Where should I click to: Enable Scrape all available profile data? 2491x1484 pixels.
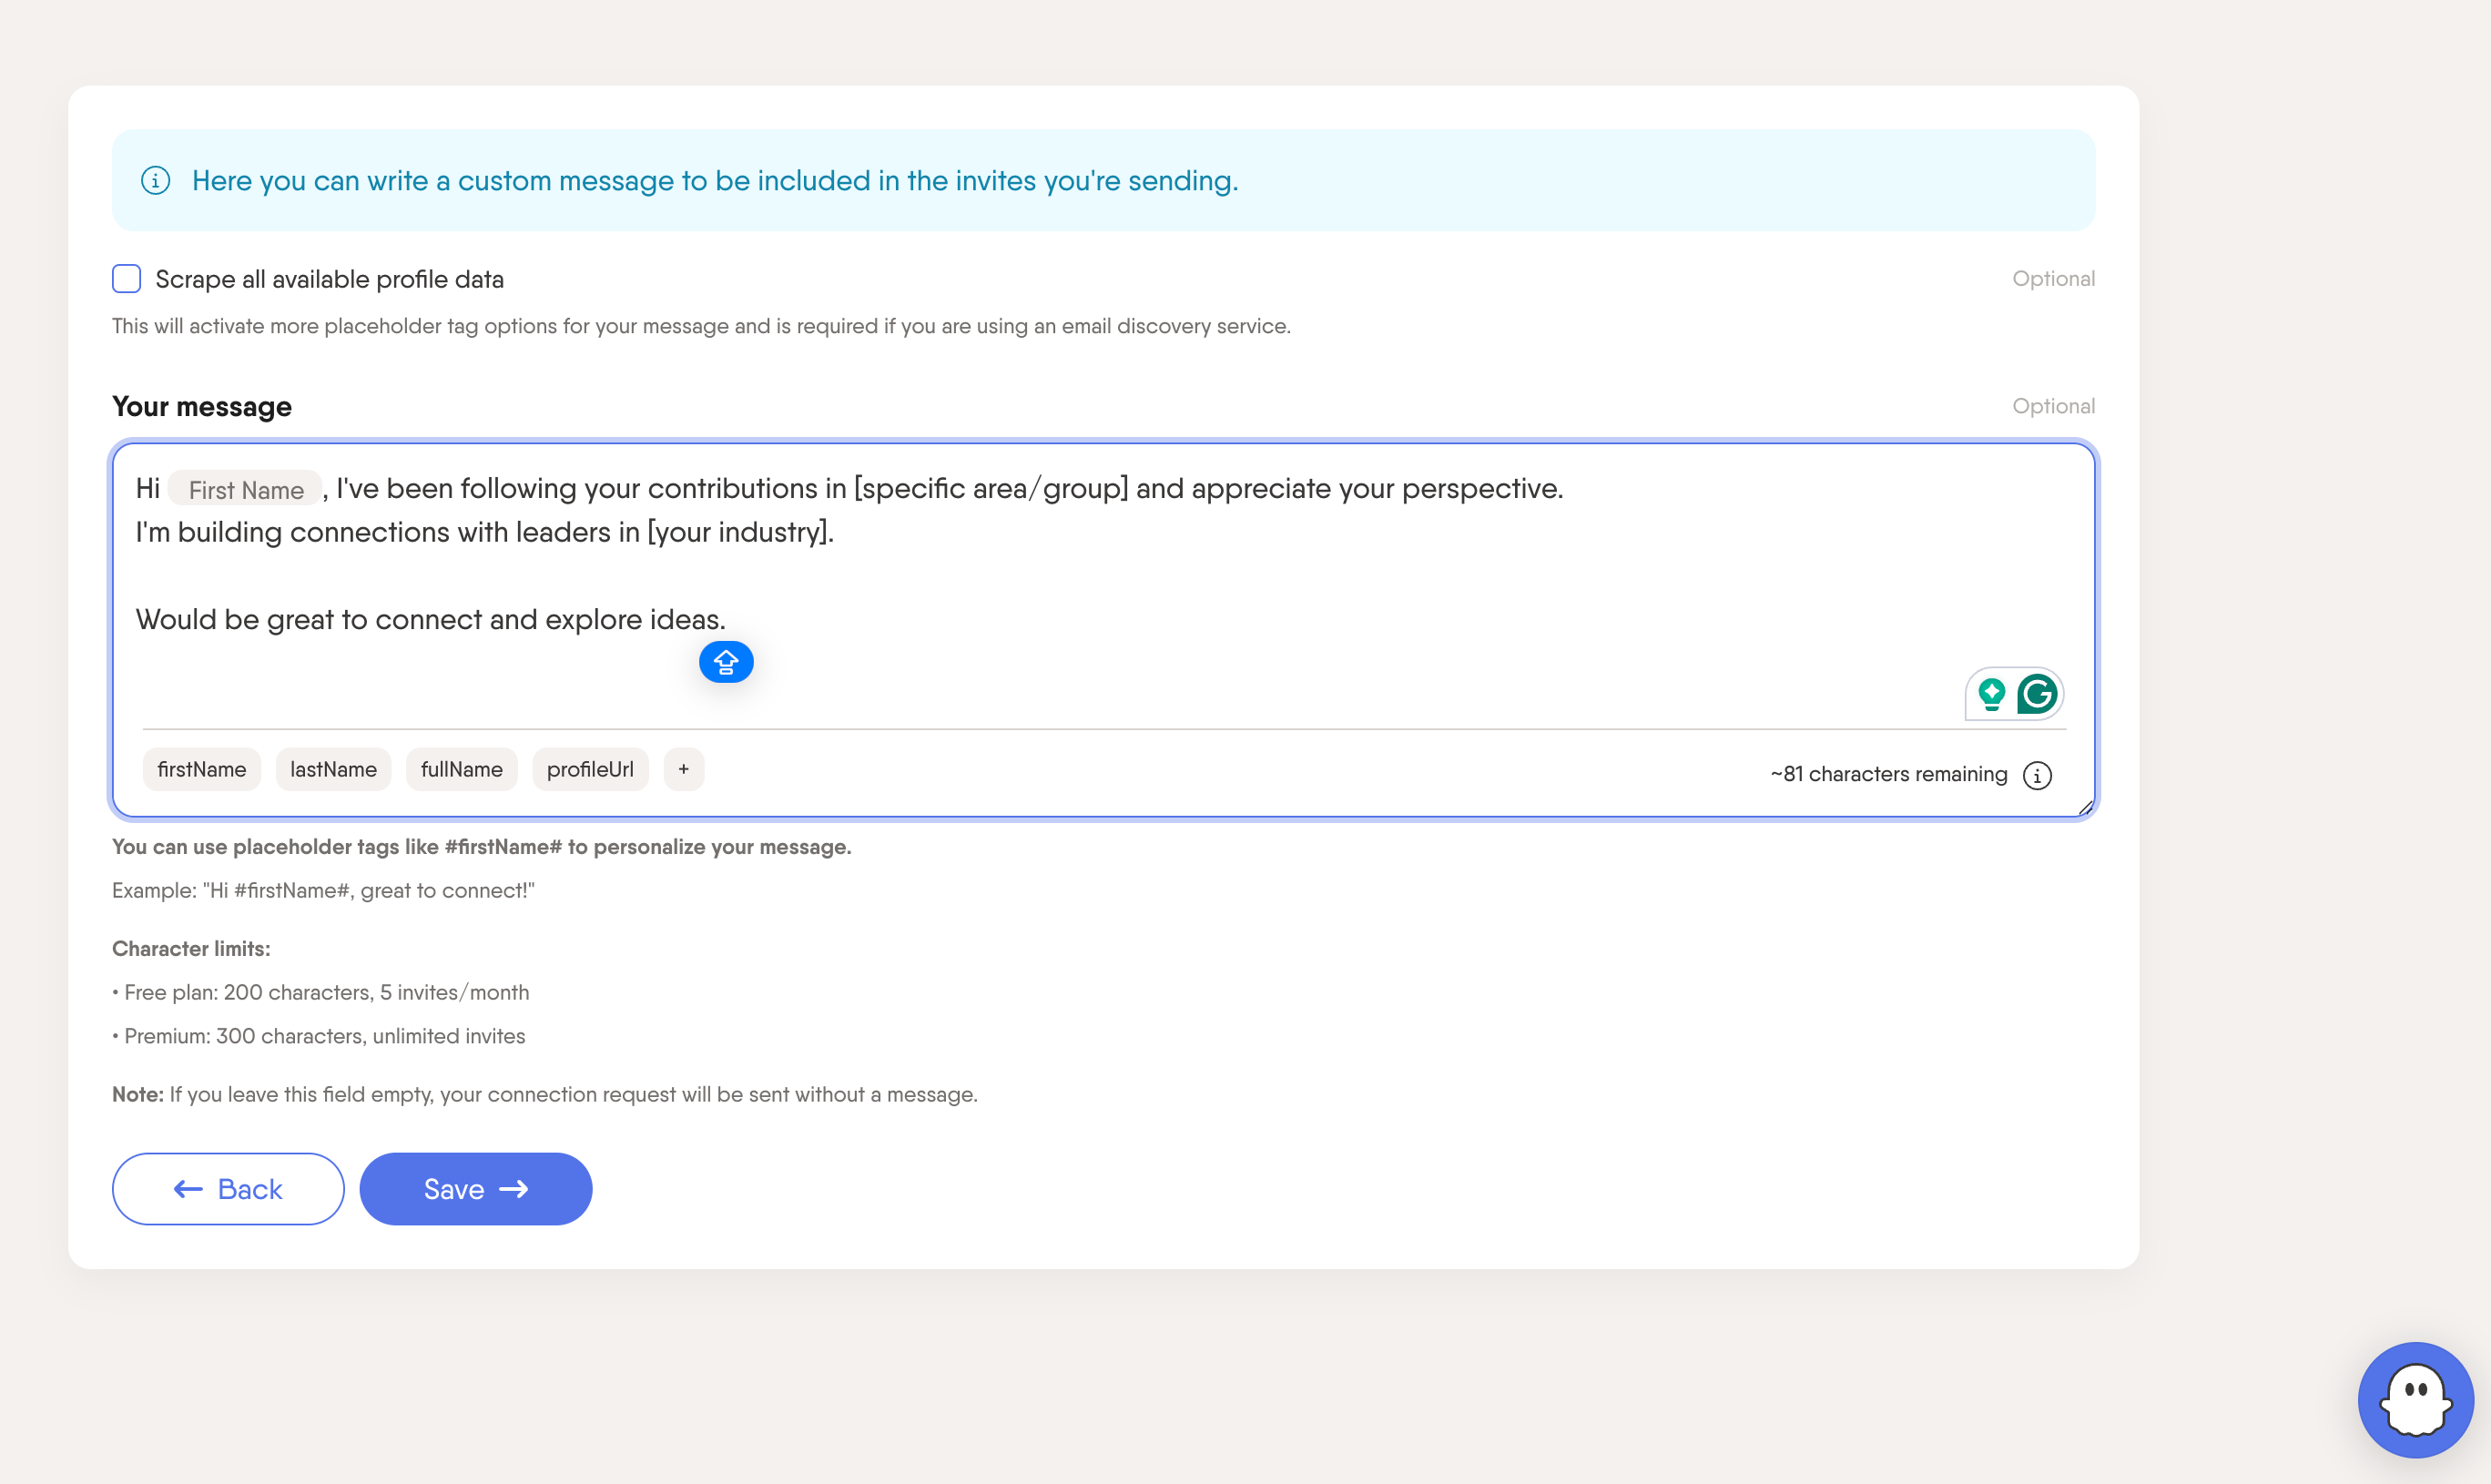click(x=127, y=279)
